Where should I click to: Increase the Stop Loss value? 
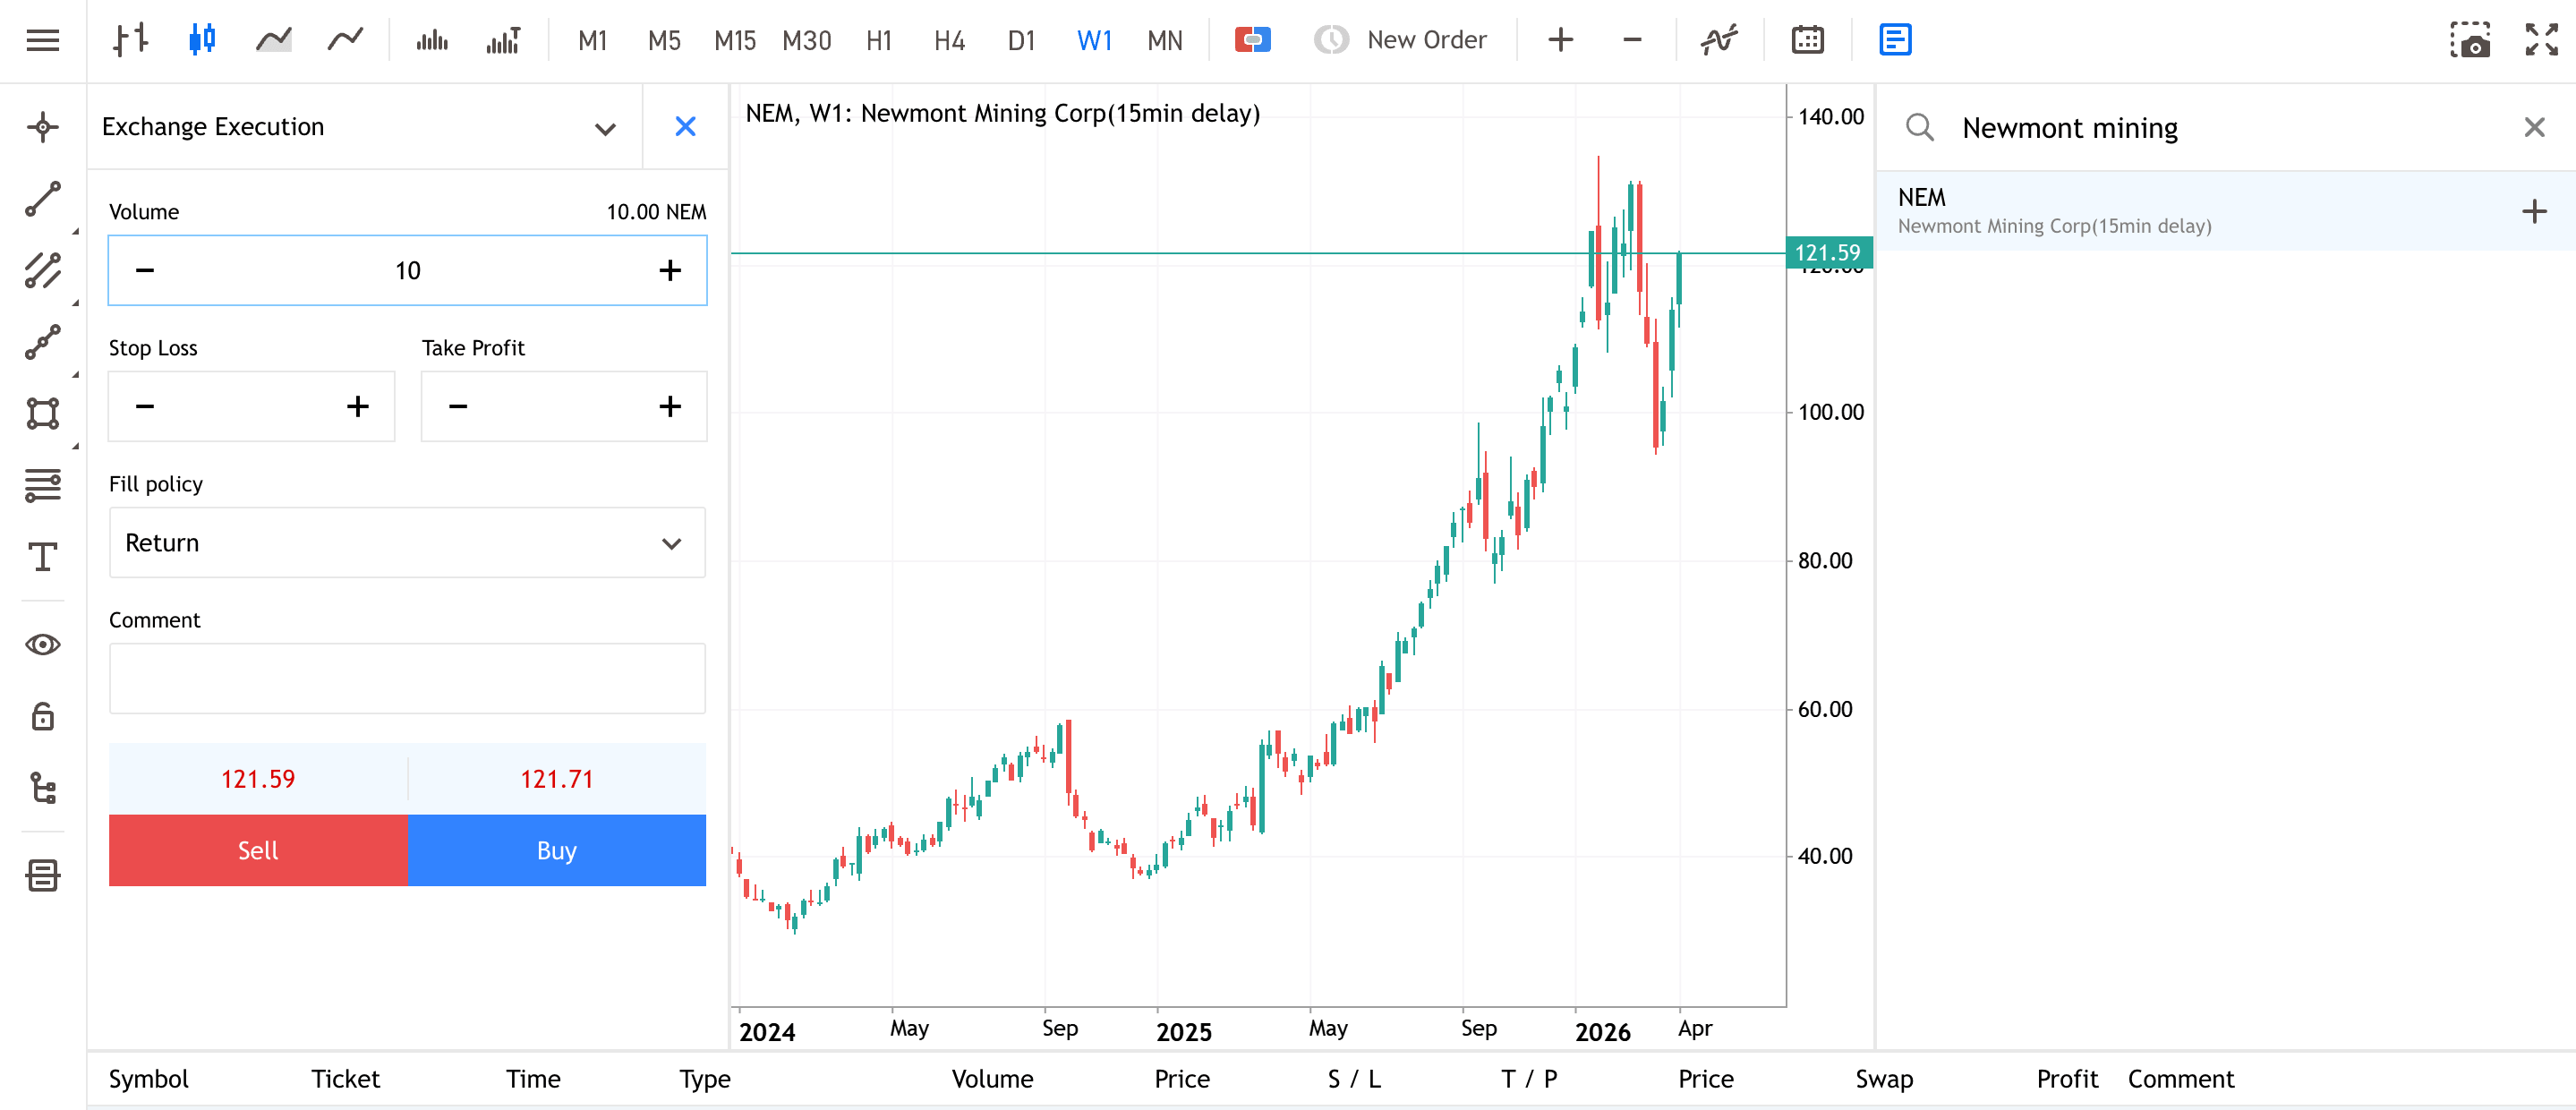(x=357, y=406)
